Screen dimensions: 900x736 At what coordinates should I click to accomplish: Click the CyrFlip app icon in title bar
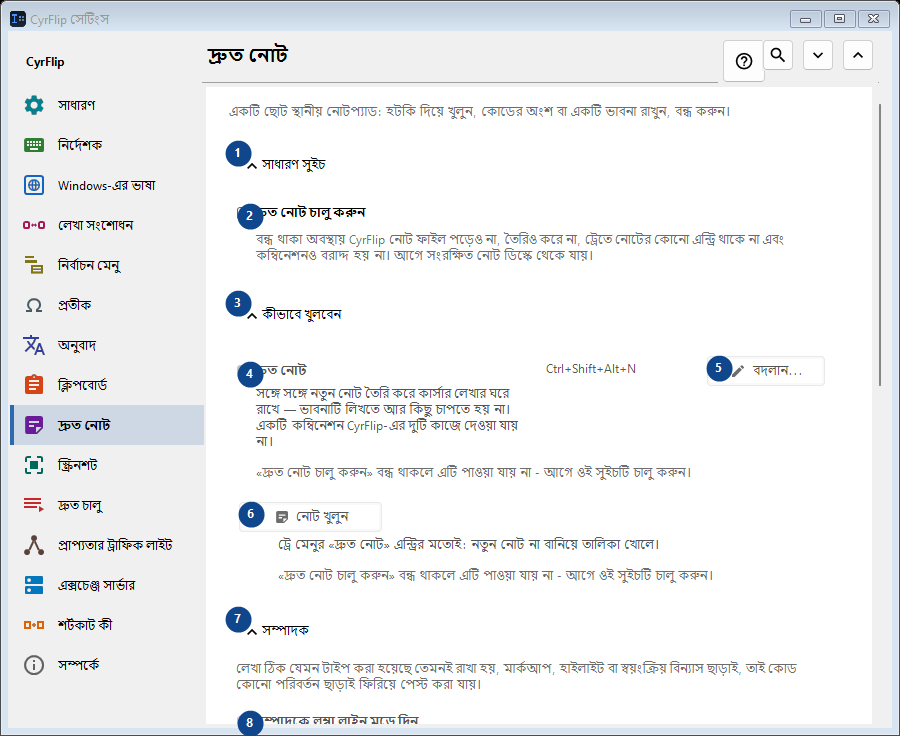tap(18, 19)
